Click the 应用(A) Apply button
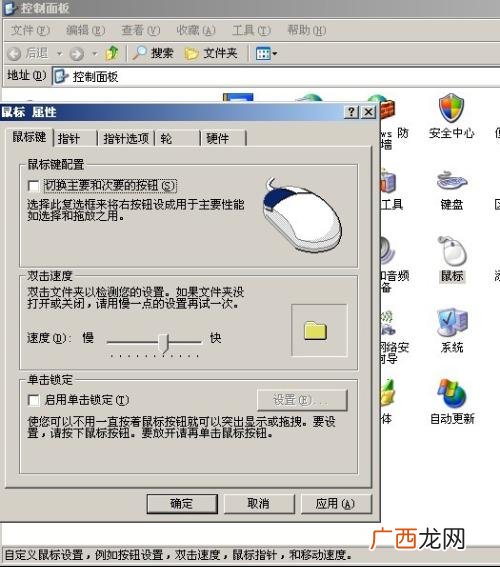The height and width of the screenshot is (567, 500). [x=336, y=504]
